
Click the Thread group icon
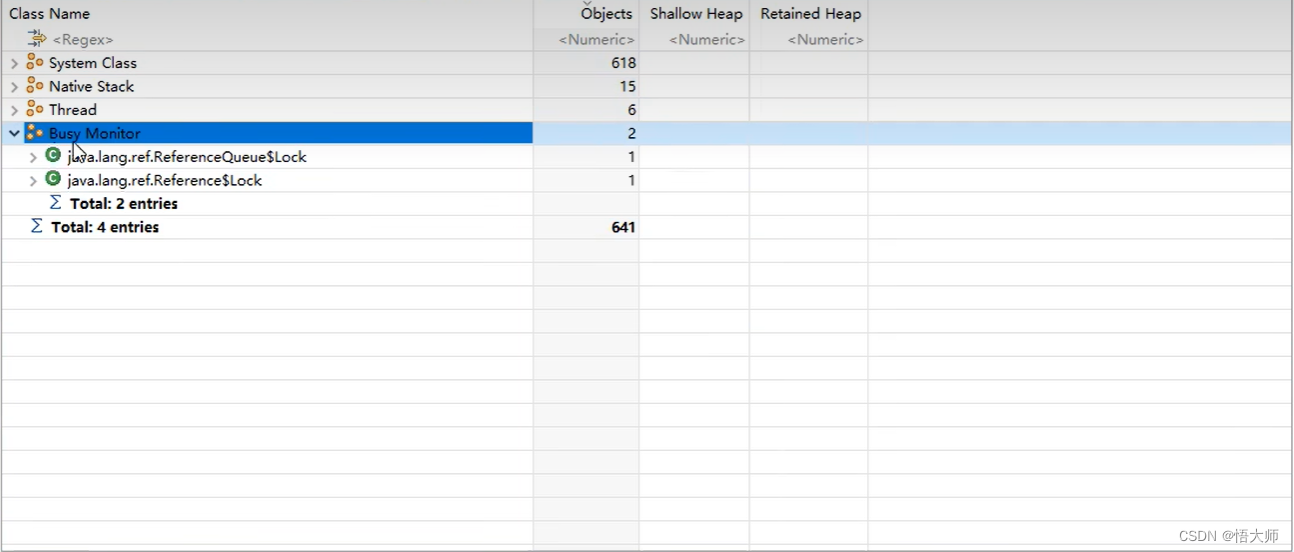(x=35, y=109)
